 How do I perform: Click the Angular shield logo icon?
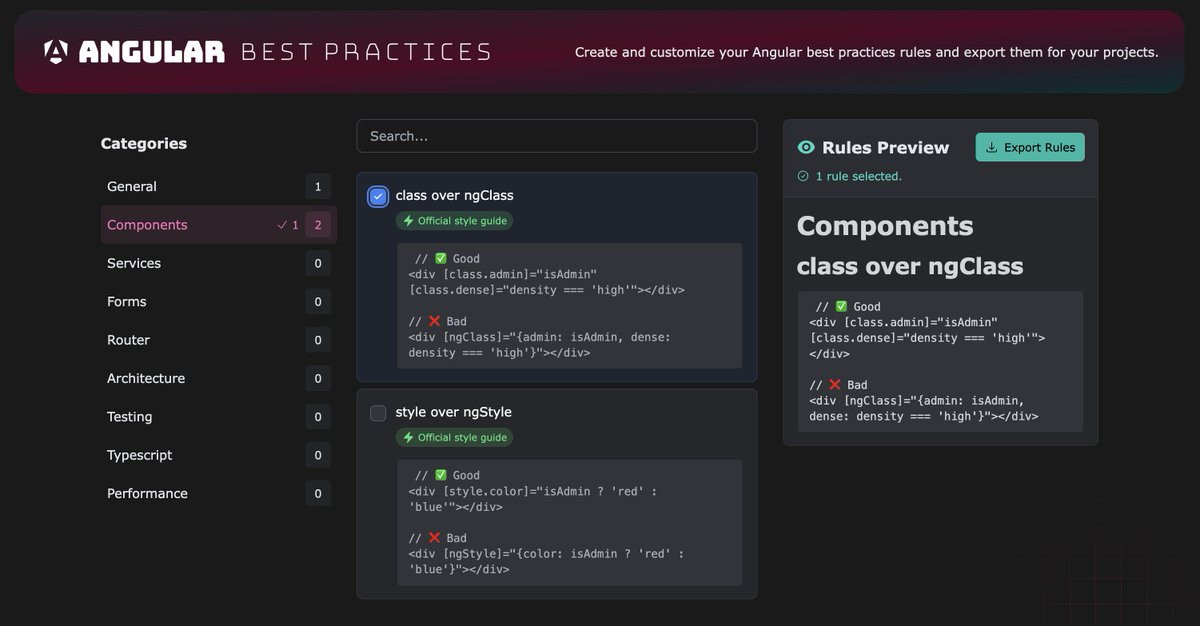(56, 52)
